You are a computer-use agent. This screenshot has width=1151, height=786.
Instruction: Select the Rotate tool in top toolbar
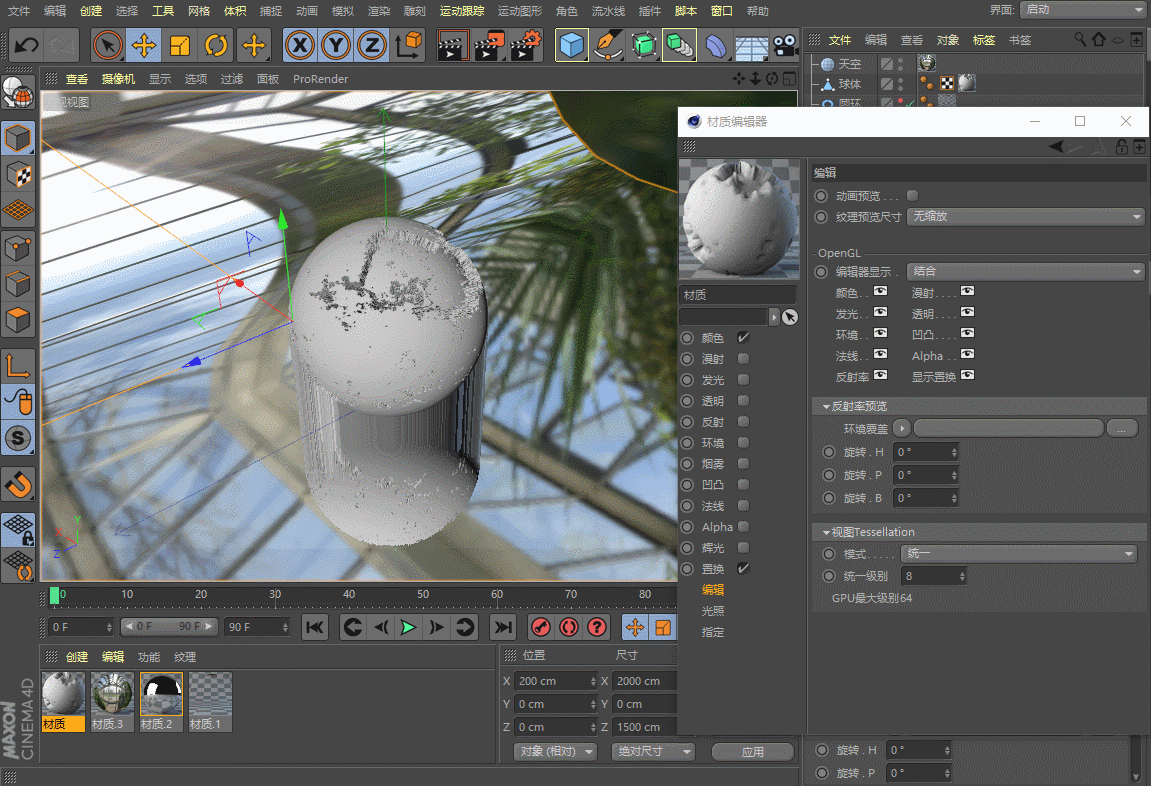tap(216, 45)
